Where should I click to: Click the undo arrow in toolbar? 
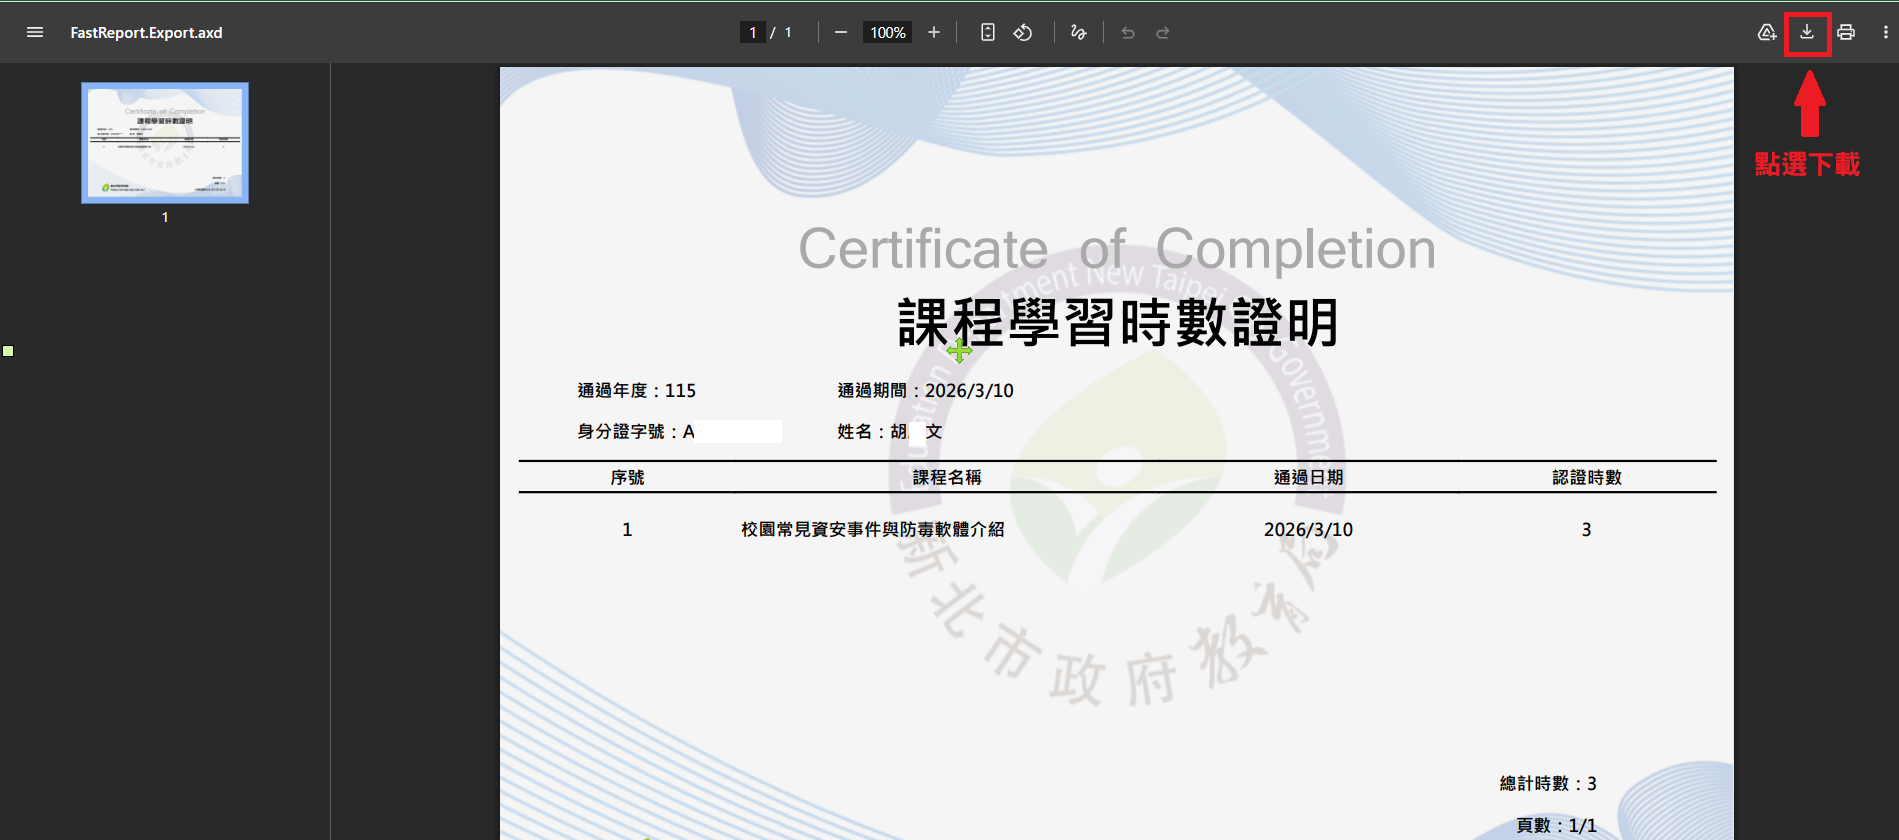click(1128, 33)
